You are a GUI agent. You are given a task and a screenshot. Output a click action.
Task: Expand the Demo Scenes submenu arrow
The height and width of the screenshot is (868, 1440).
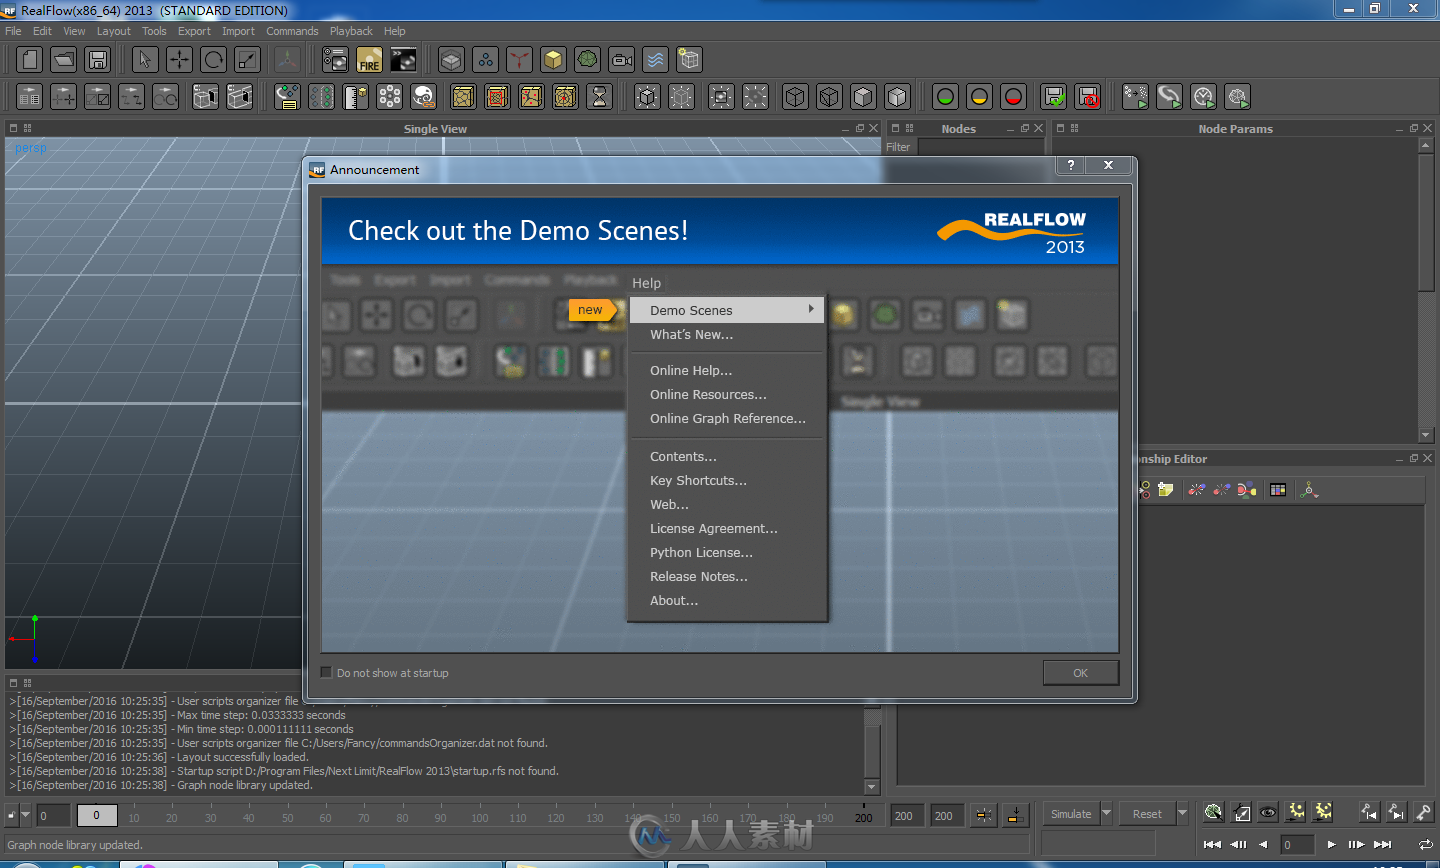pyautogui.click(x=811, y=310)
